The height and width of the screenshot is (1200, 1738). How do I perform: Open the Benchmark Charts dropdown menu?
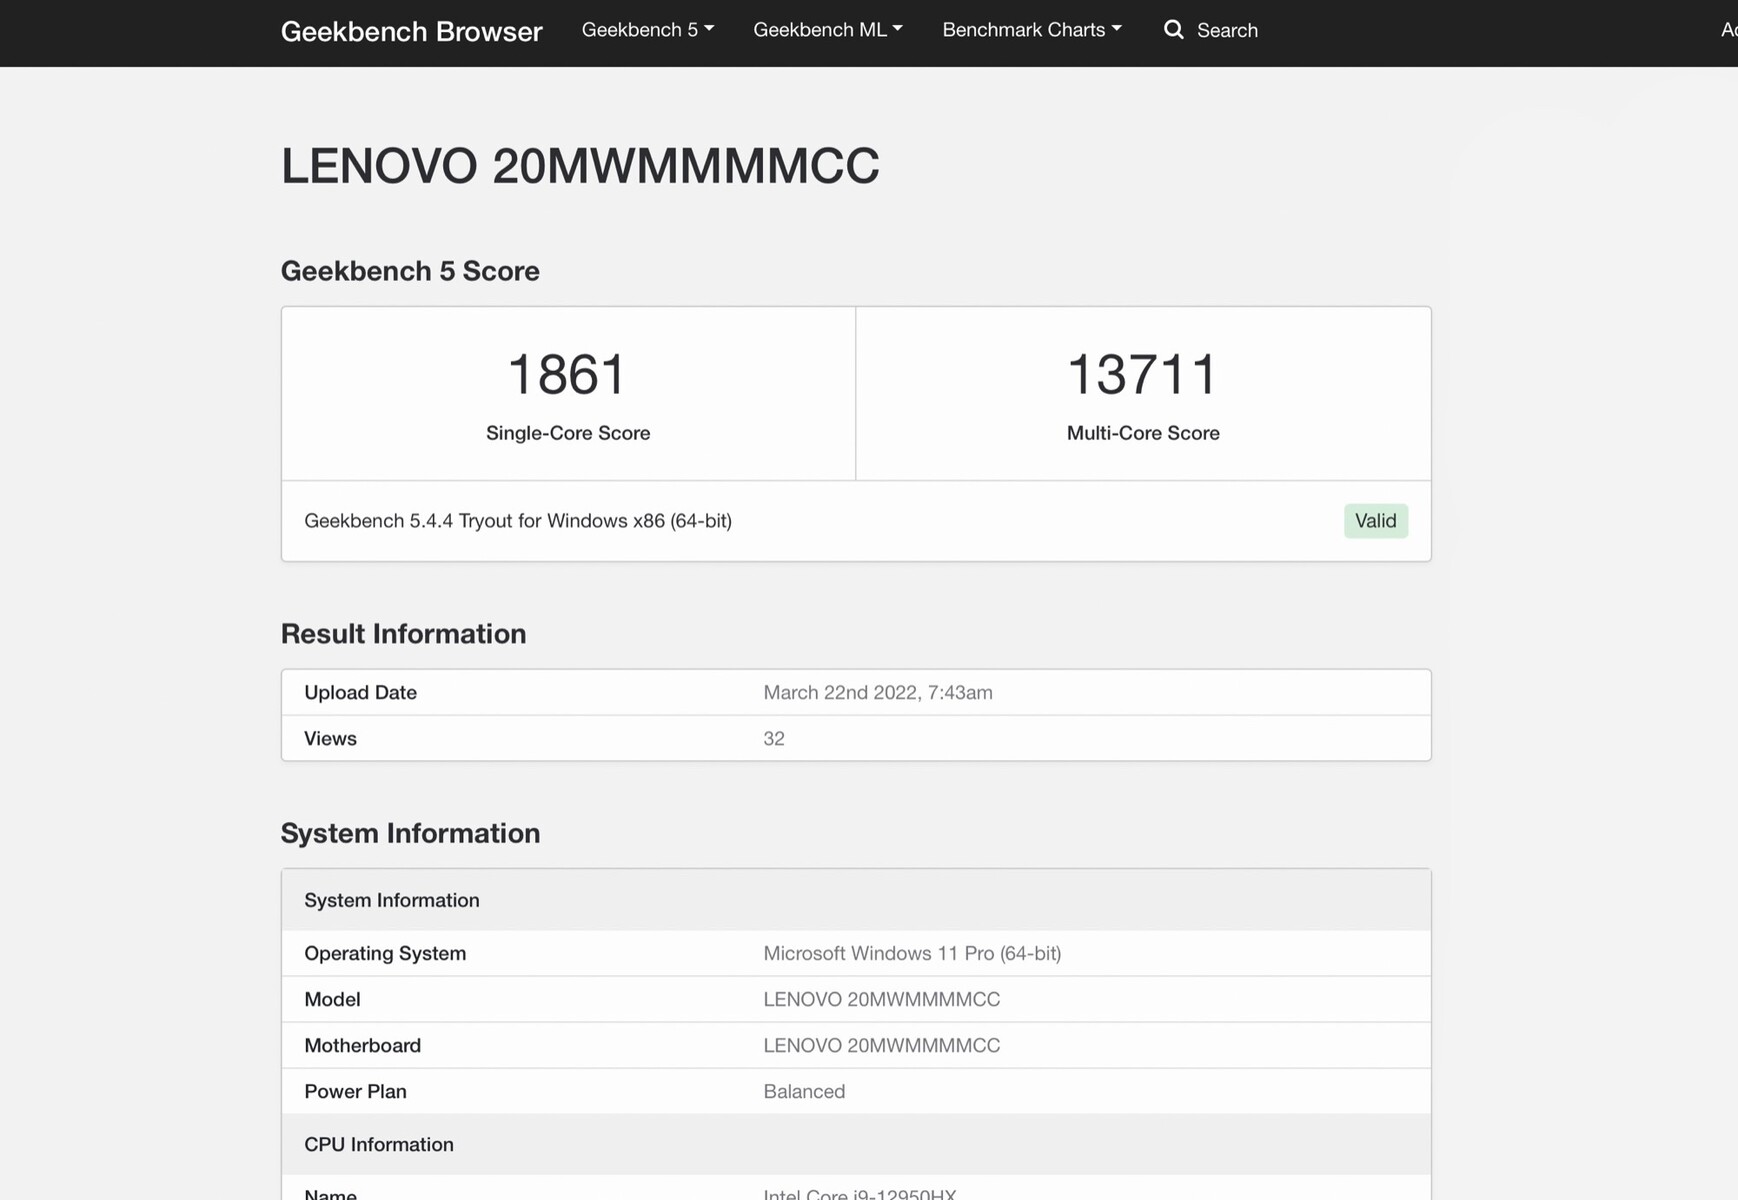coord(1031,30)
